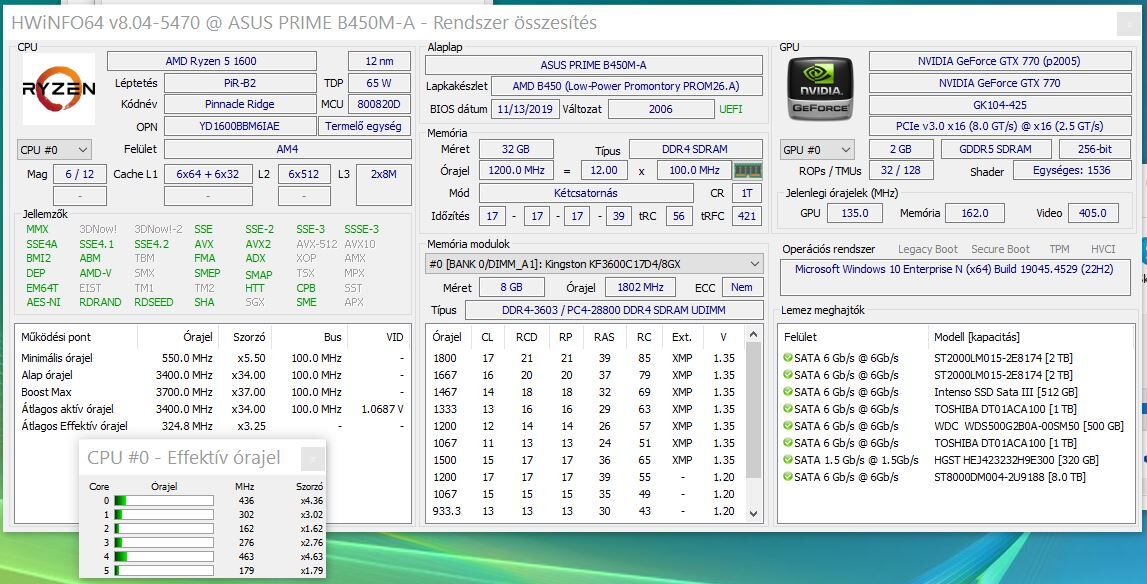
Task: Click the 1800 XMP timing row
Action: [585, 359]
